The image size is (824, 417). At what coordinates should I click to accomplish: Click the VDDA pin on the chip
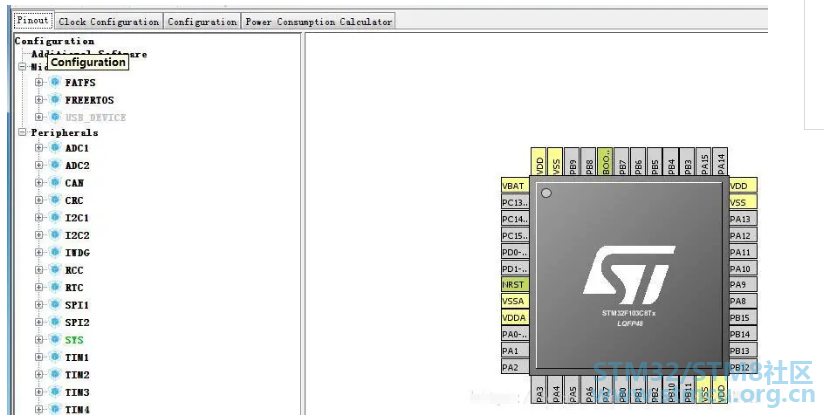[x=515, y=317]
